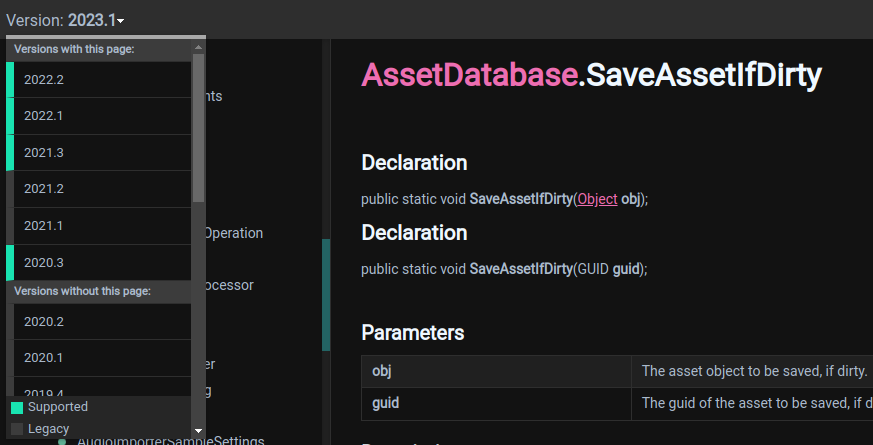The height and width of the screenshot is (445, 873).
Task: Click the gray Legacy legend swatch
Action: click(x=17, y=429)
